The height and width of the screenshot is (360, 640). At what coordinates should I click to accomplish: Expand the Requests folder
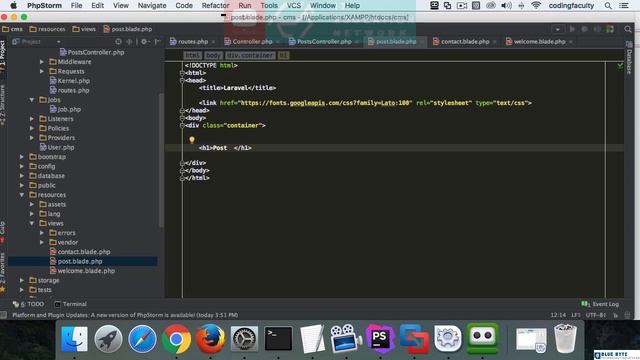42,71
